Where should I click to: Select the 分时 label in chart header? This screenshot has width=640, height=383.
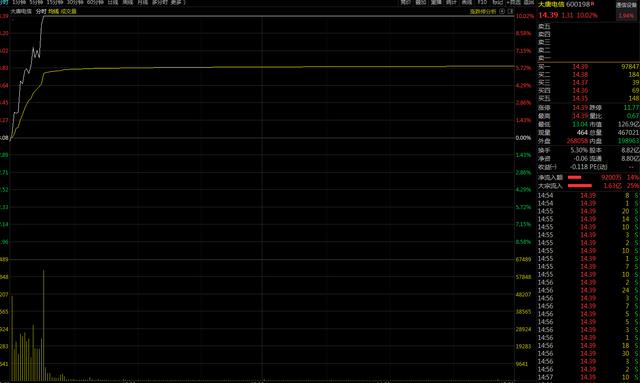point(41,11)
